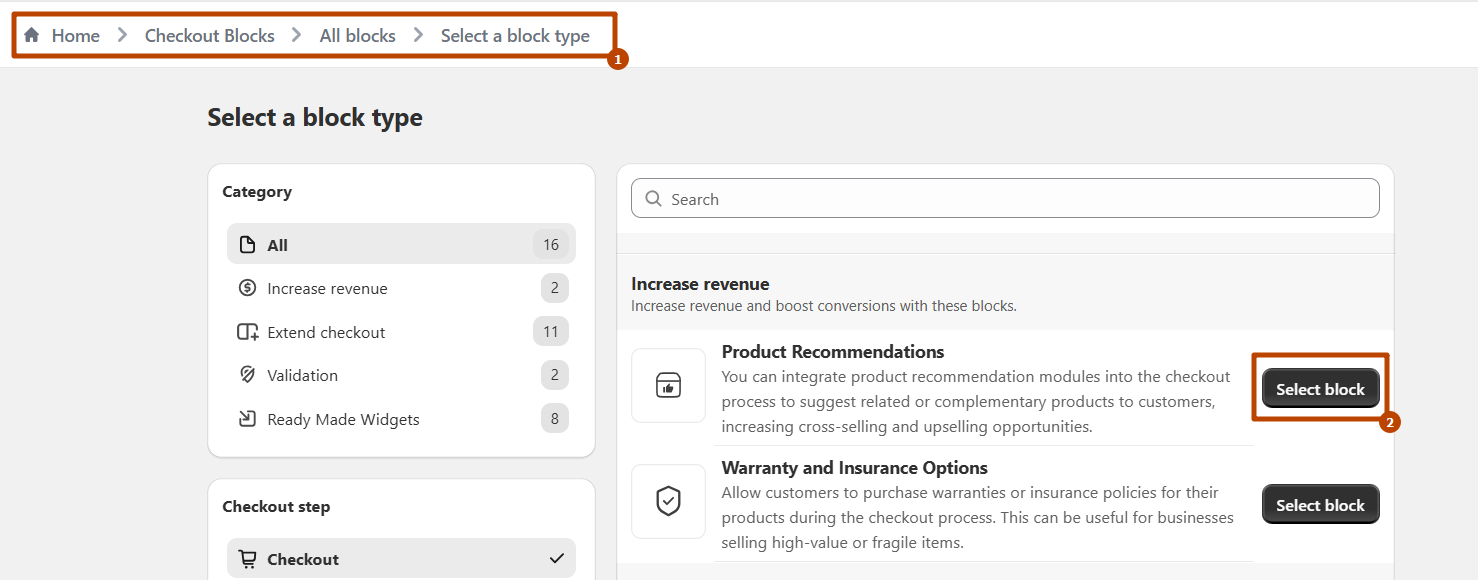Open Checkout Blocks breadcrumb link
Screen dimensions: 1478x580
click(x=209, y=36)
